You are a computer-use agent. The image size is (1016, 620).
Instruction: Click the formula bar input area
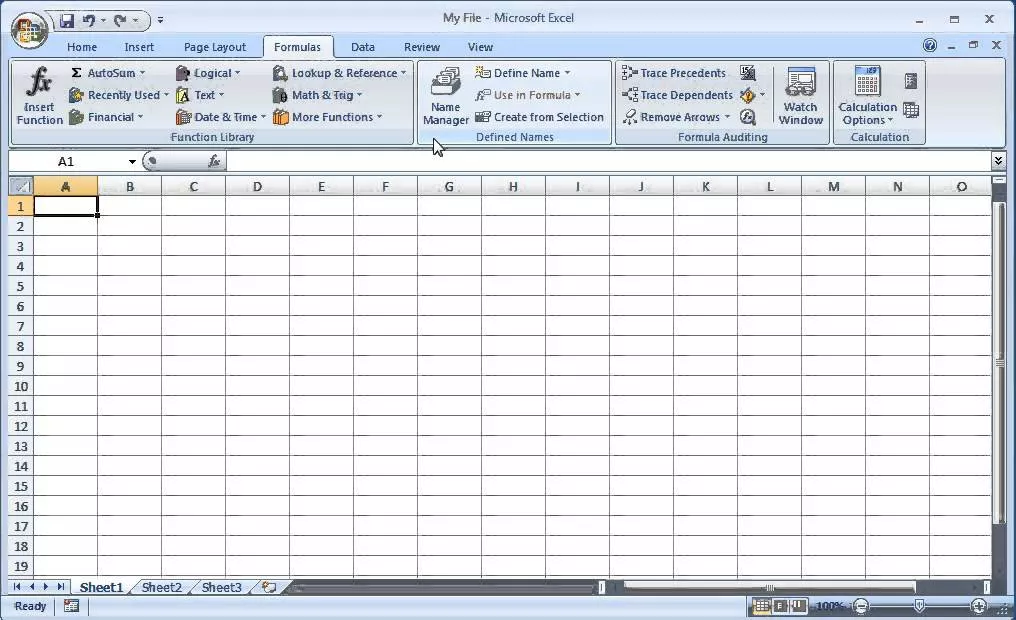click(x=608, y=161)
